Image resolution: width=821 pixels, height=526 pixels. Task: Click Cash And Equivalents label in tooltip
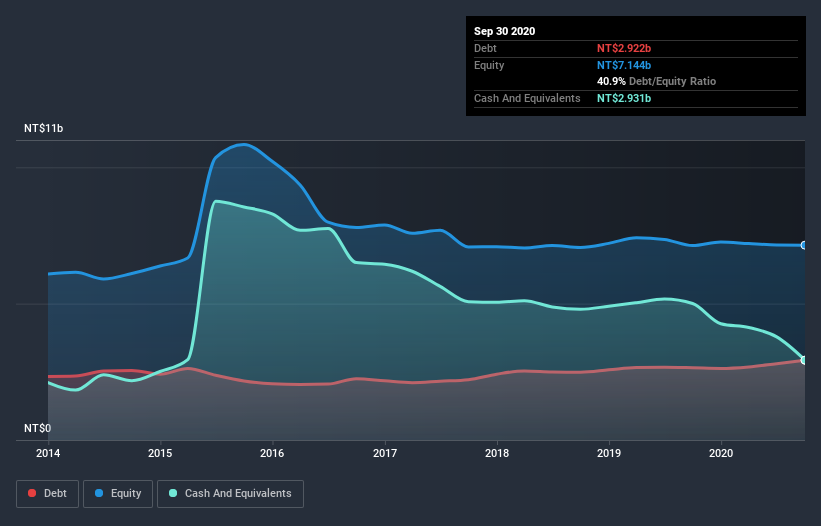(x=527, y=98)
